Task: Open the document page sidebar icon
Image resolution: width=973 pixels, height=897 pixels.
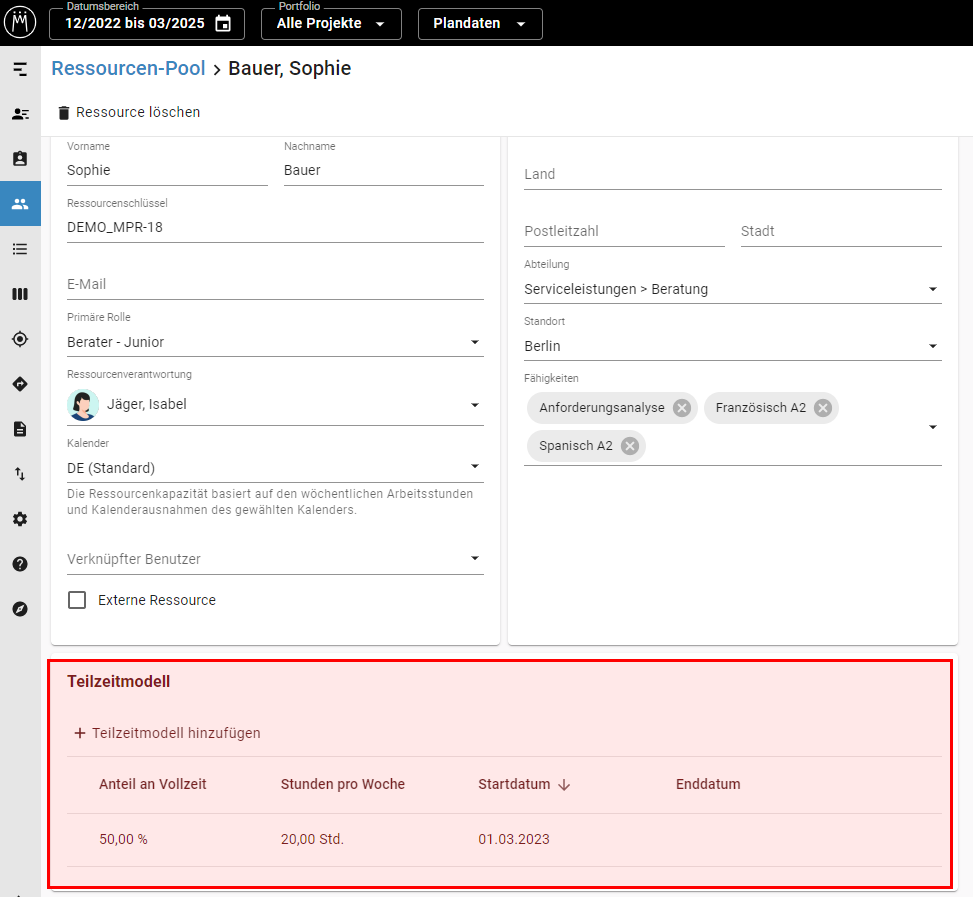Action: 20,429
